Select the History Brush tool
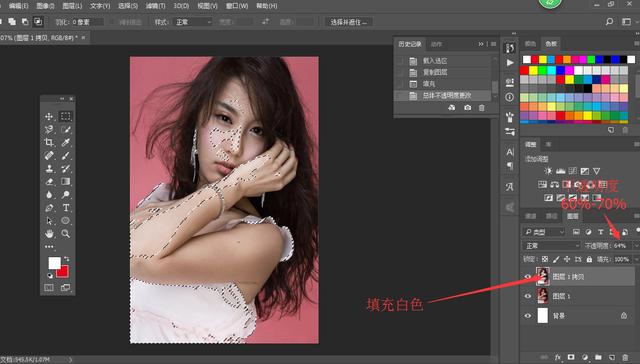This screenshot has width=640, height=364. 65,169
